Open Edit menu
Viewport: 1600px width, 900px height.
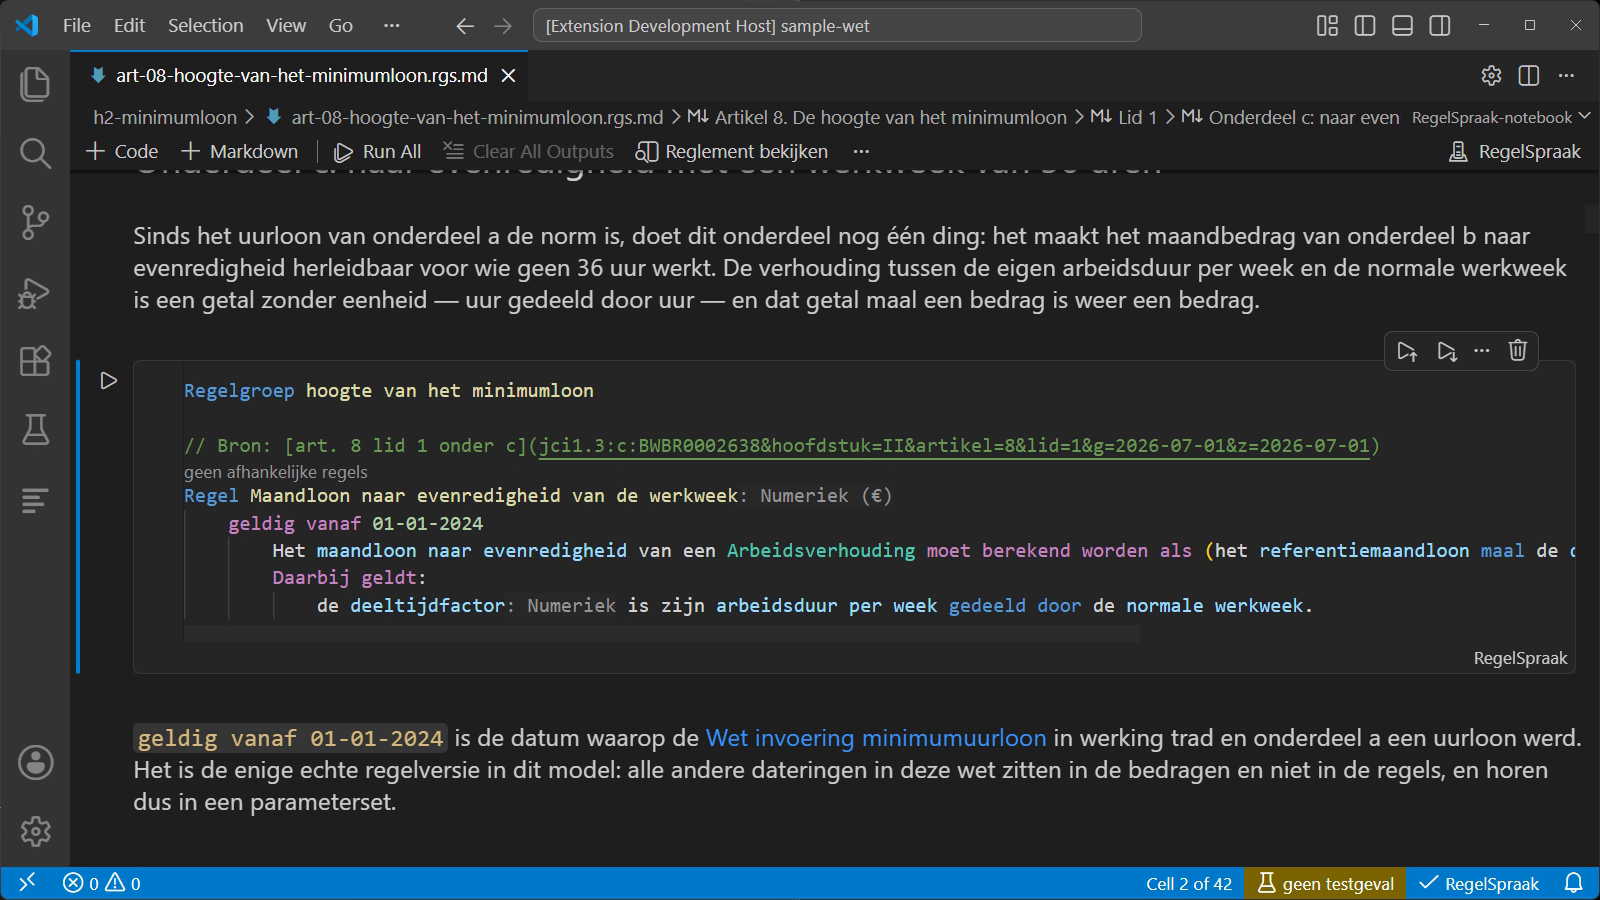pos(129,26)
